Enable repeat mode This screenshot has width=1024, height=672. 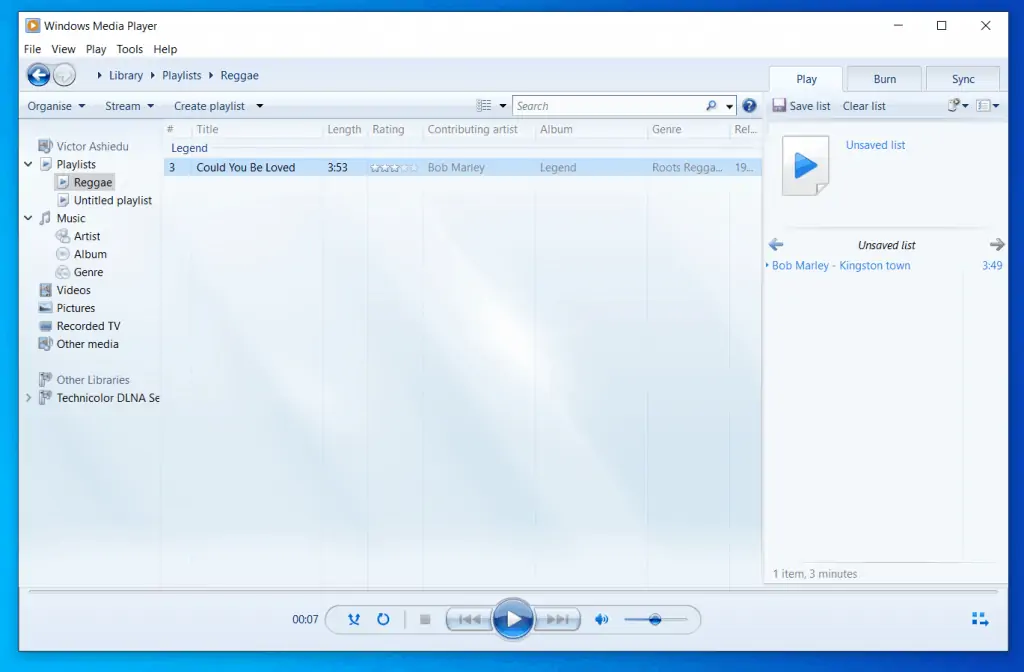(383, 619)
